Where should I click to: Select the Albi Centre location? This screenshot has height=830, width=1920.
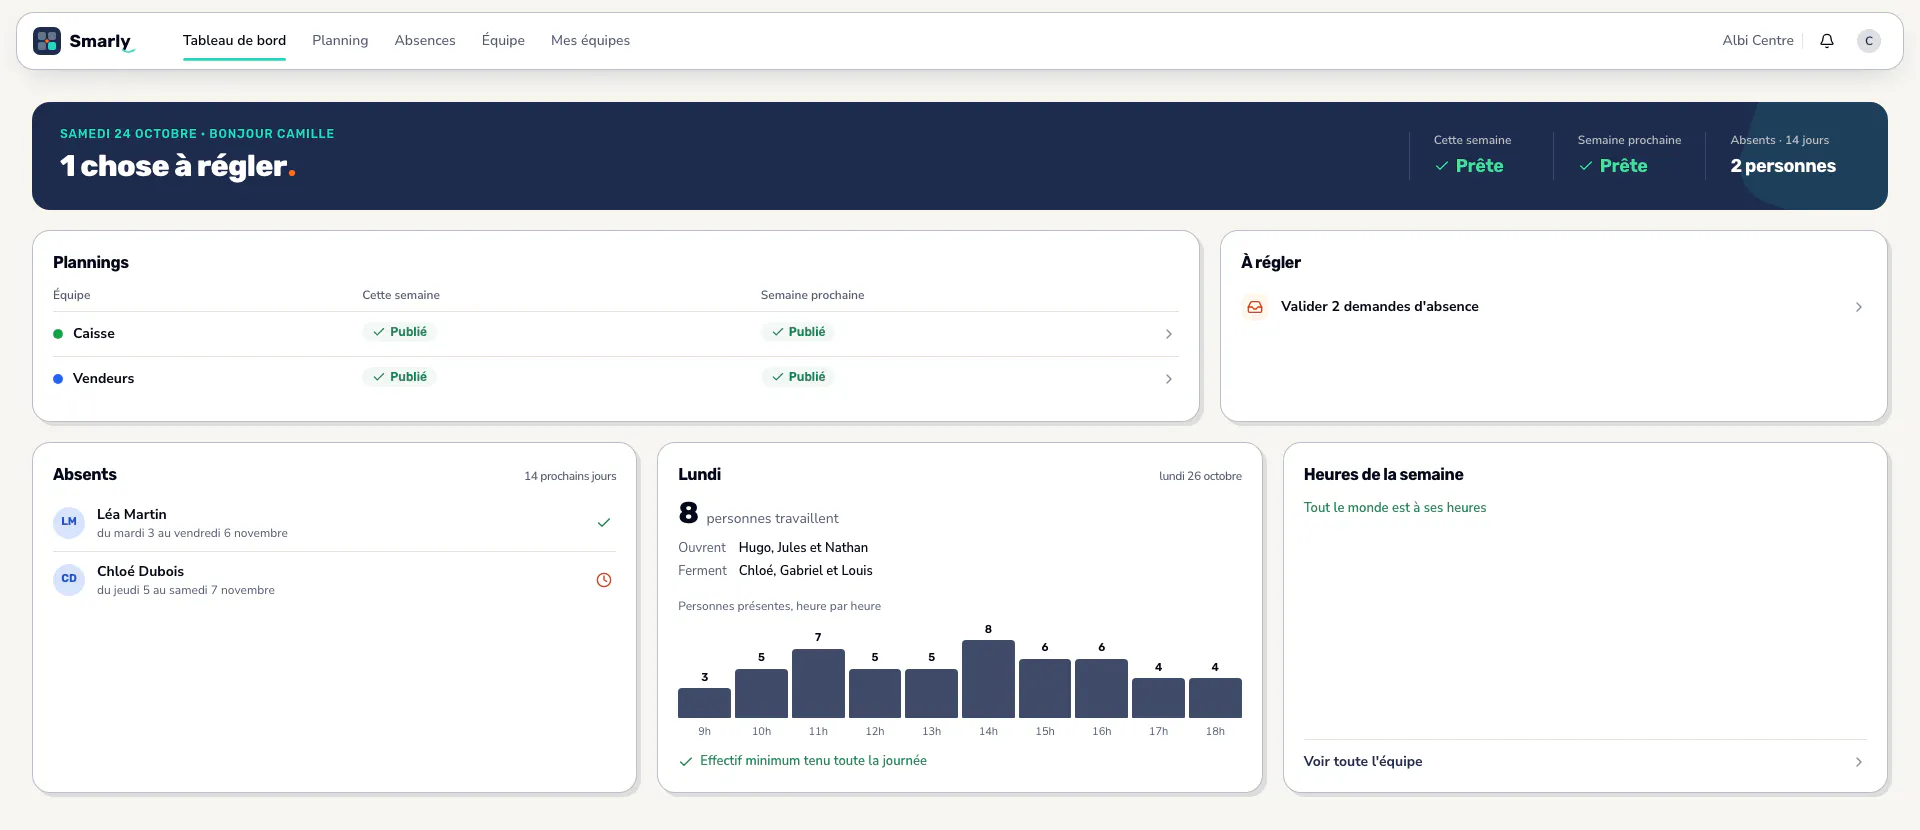pos(1757,41)
